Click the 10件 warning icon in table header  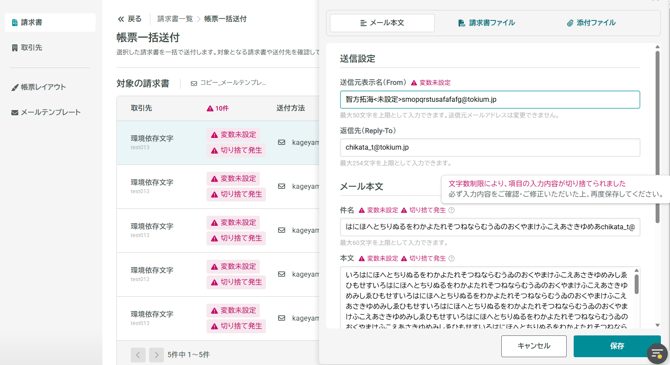[210, 109]
